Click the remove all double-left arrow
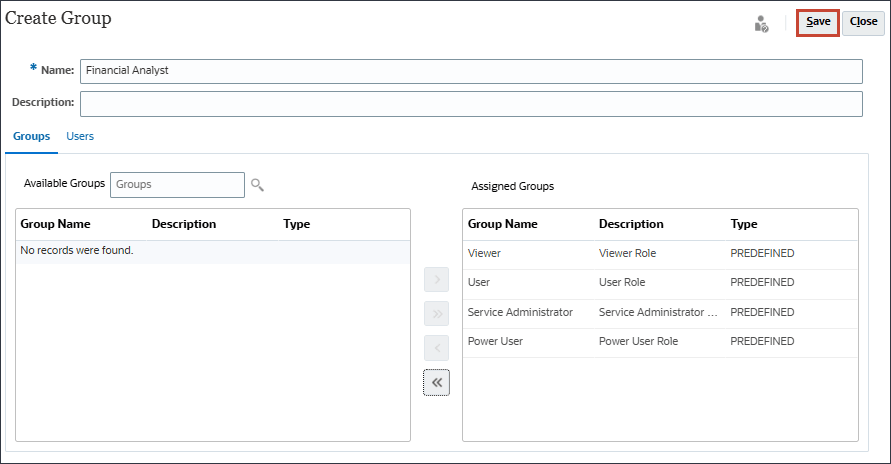Screen dimensions: 891x464 point(437,383)
